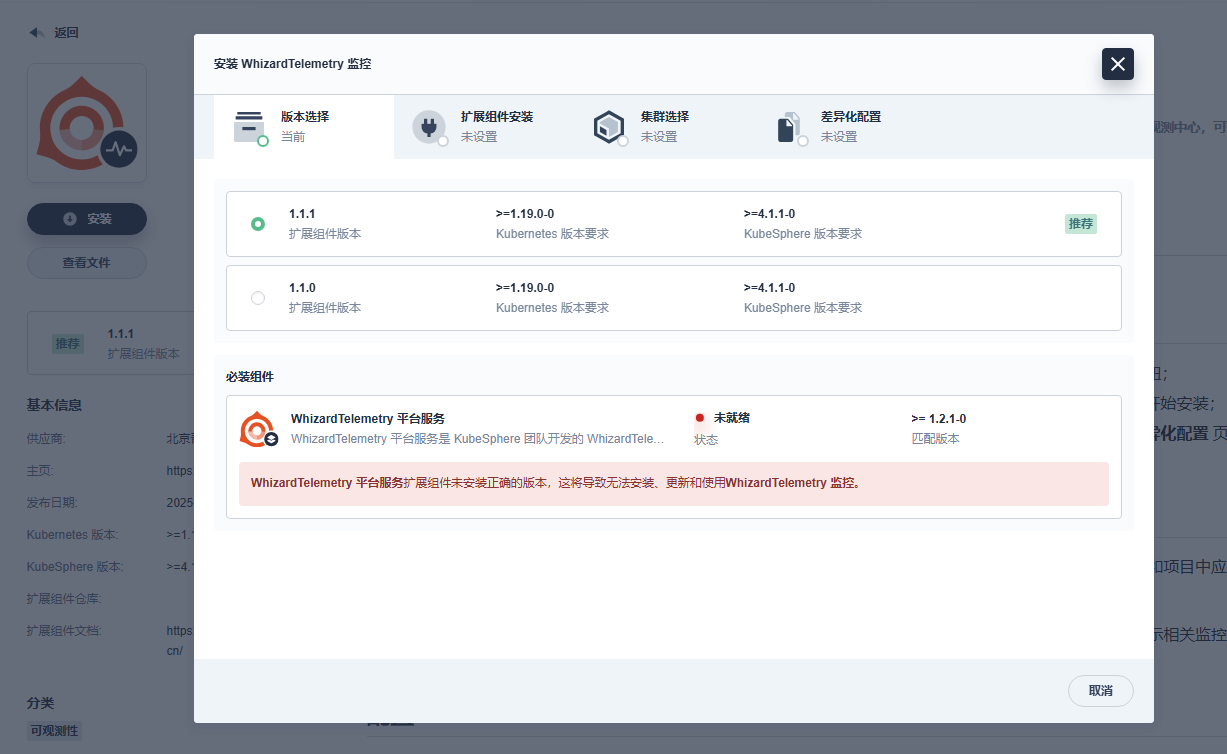Click the version selection box icon
Screen dimensions: 1227x754
249,127
